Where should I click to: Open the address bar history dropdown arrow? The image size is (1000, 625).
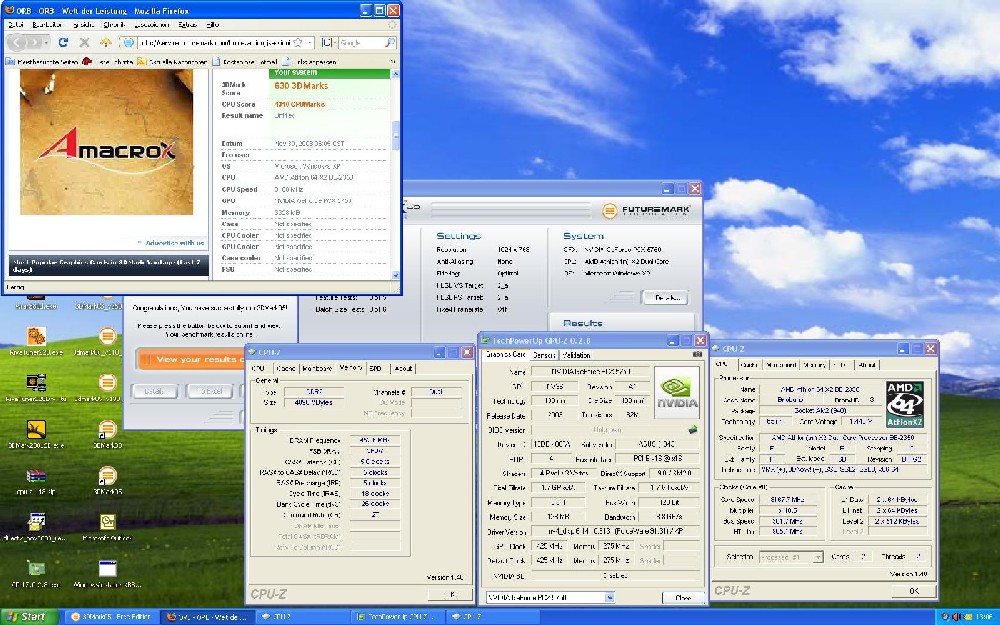[x=309, y=42]
